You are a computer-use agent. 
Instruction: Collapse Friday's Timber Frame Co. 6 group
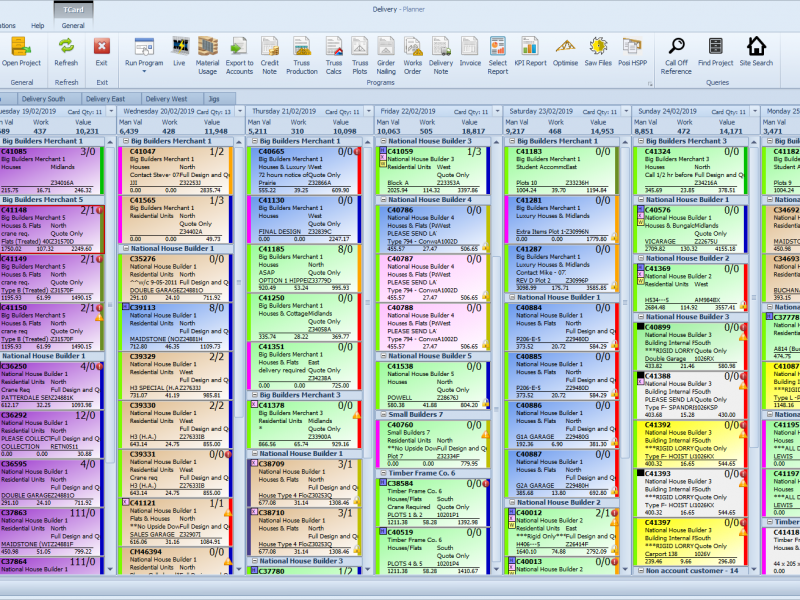pyautogui.click(x=382, y=473)
